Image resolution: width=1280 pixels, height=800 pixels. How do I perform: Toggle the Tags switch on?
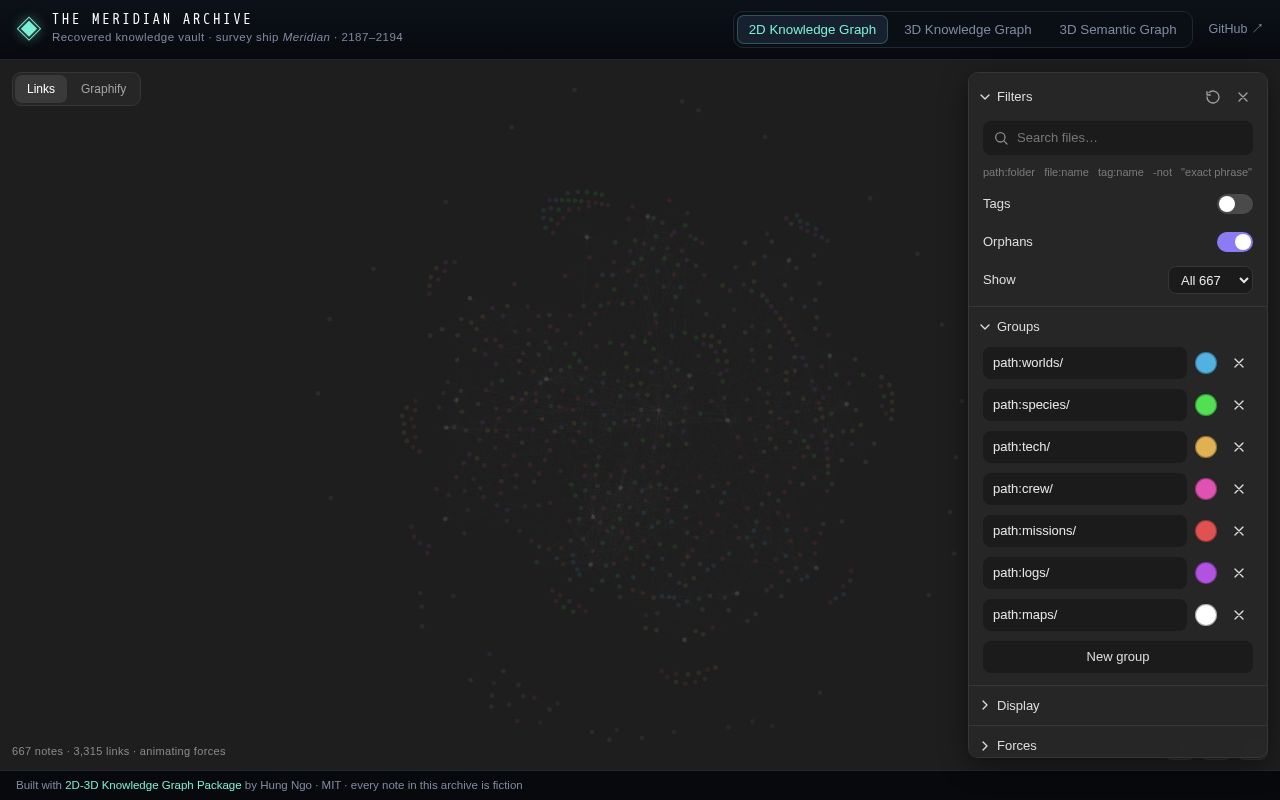pyautogui.click(x=1235, y=204)
